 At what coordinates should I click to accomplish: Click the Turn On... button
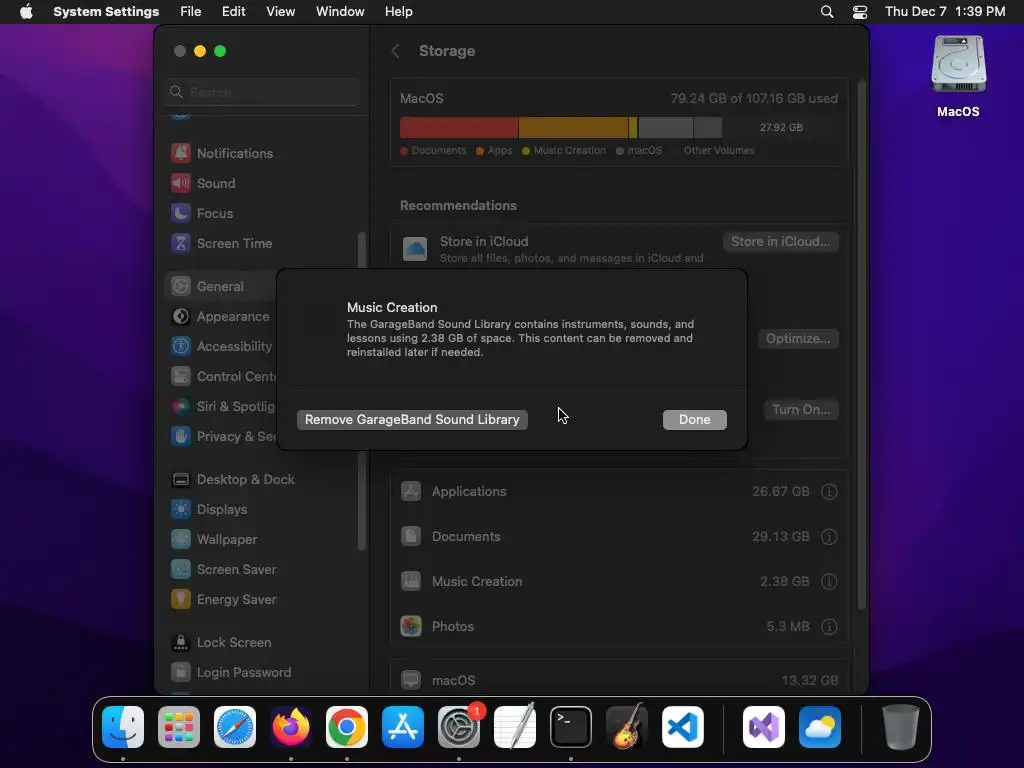[x=801, y=409]
